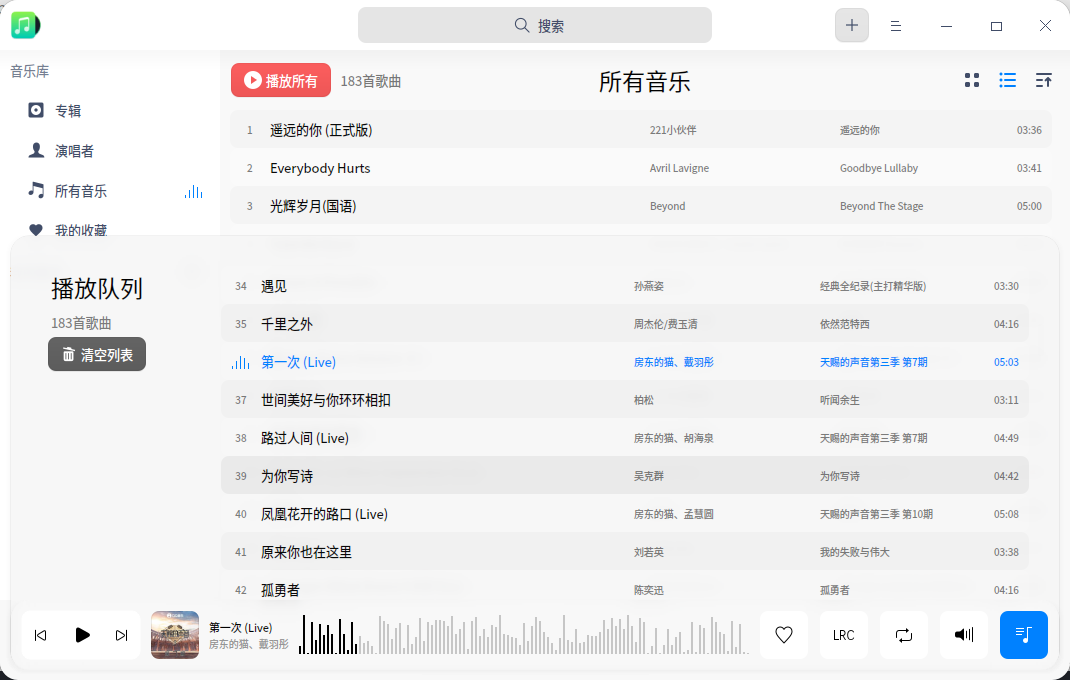
Task: Switch to icon grid view
Action: click(972, 81)
